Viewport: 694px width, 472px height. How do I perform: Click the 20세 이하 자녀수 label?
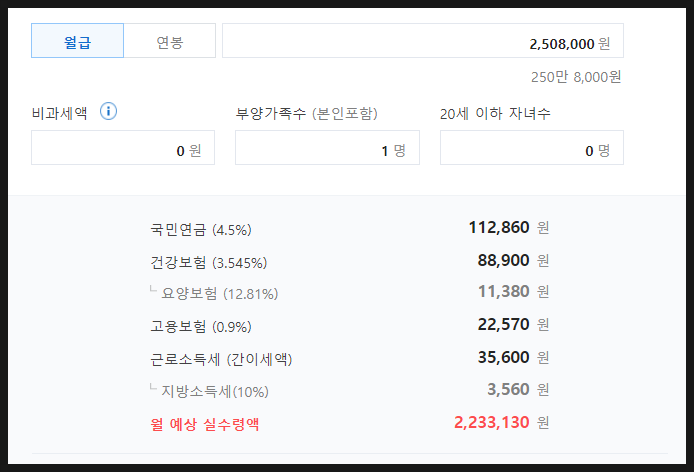click(x=495, y=113)
